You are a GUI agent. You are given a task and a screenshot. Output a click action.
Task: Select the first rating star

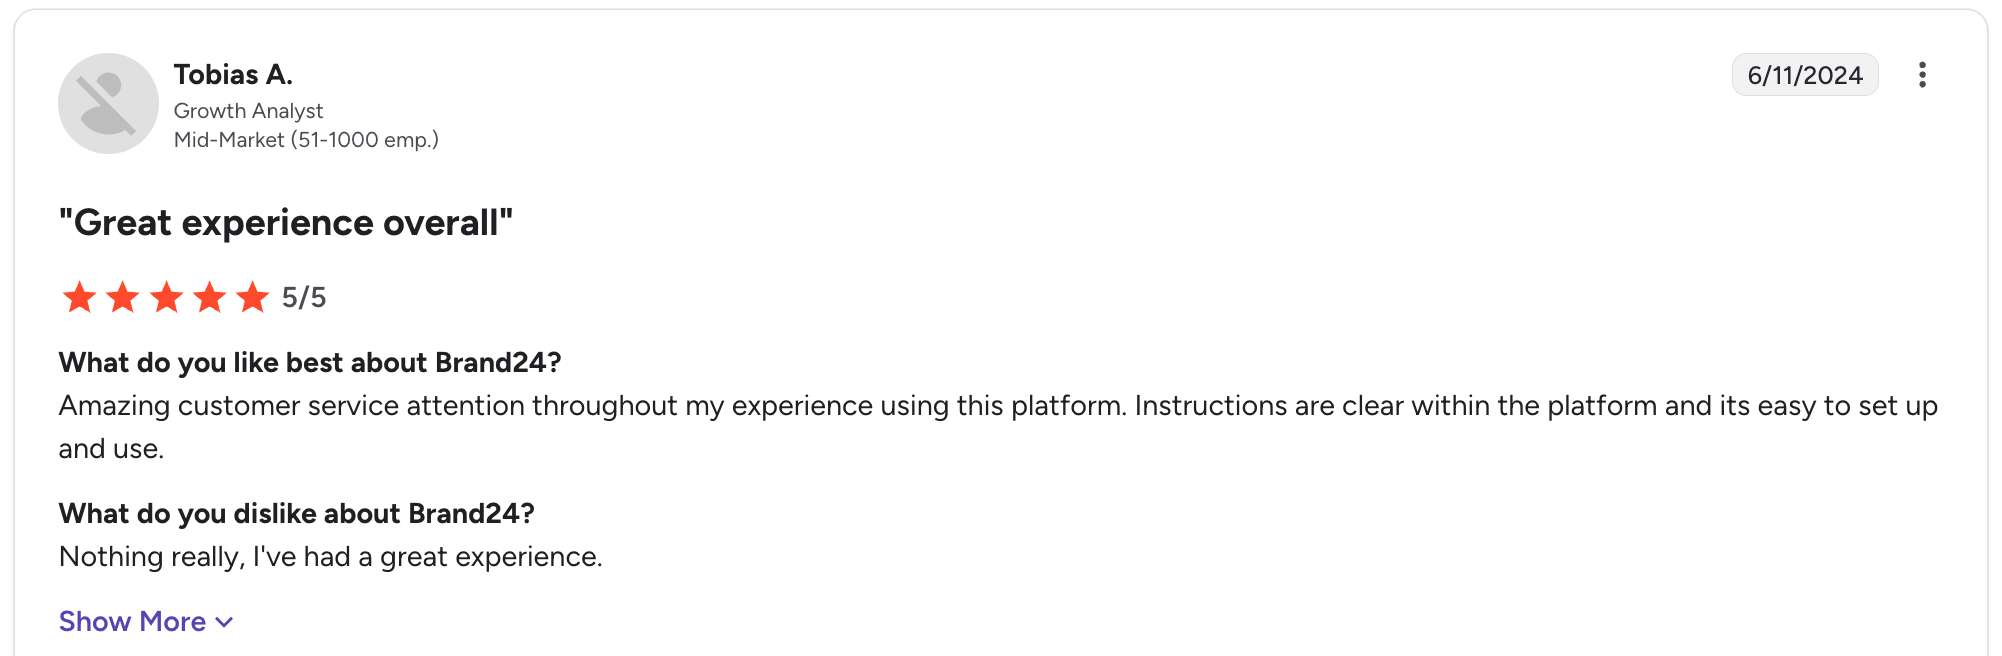click(x=79, y=297)
